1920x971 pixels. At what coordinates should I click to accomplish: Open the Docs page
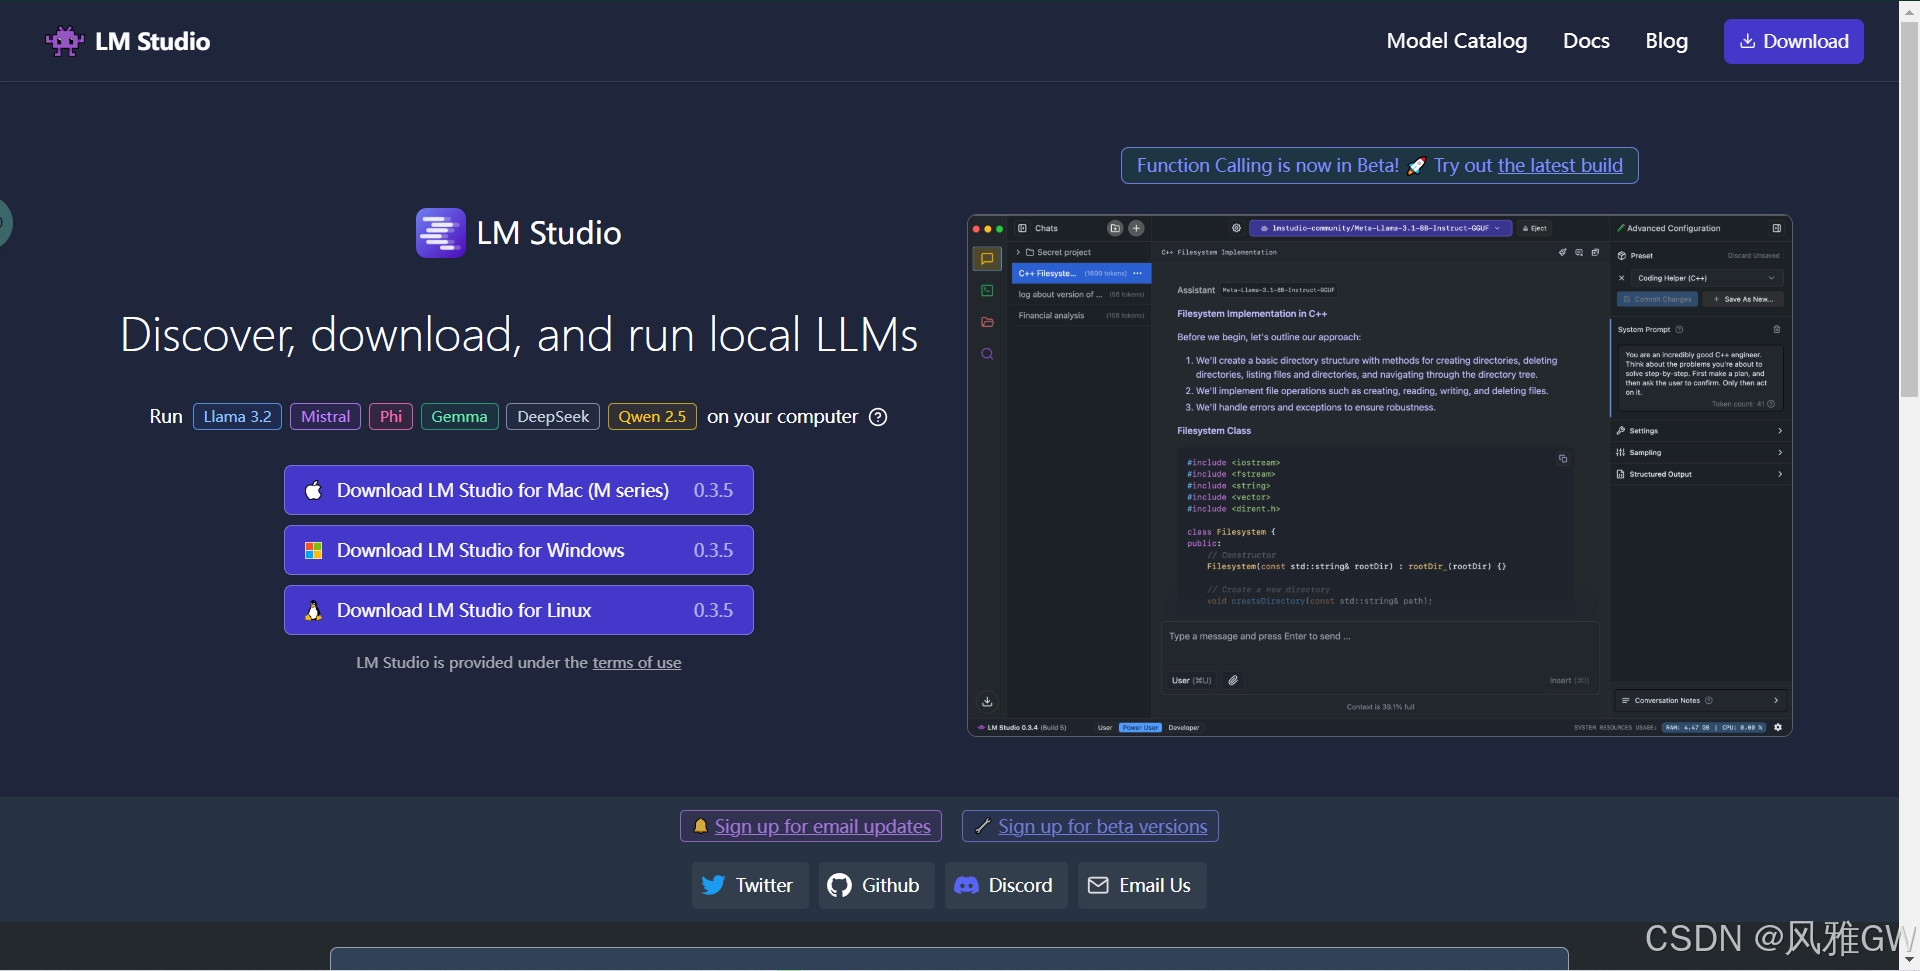[x=1586, y=41]
